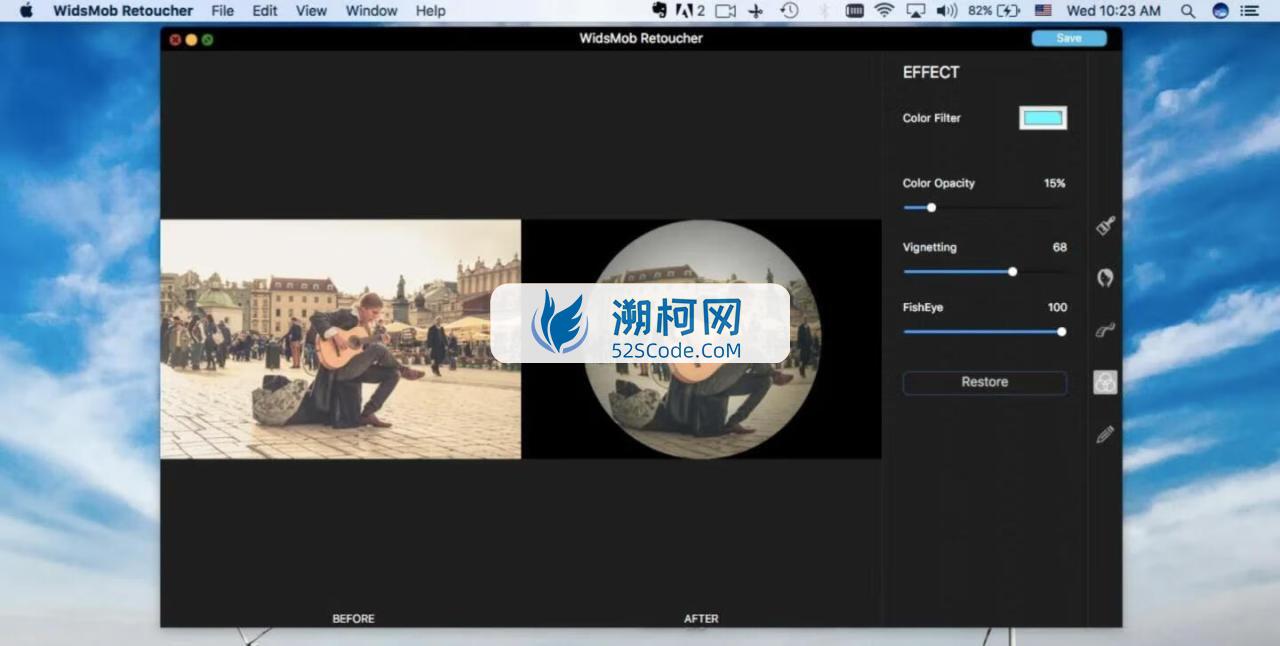Click the Vignetting slider handle

tap(1012, 271)
